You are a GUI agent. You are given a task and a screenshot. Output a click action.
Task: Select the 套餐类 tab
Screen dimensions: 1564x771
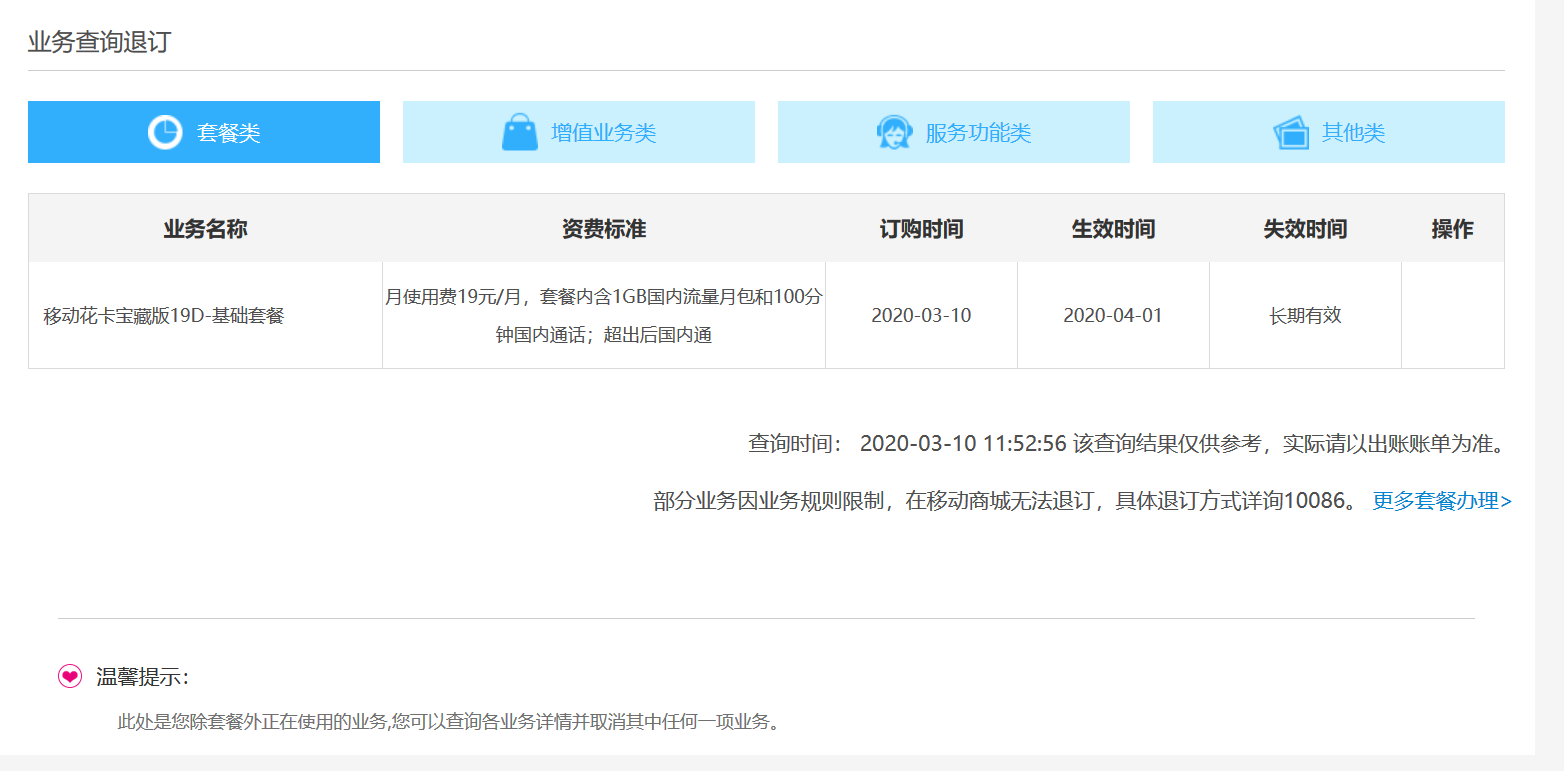click(x=204, y=132)
